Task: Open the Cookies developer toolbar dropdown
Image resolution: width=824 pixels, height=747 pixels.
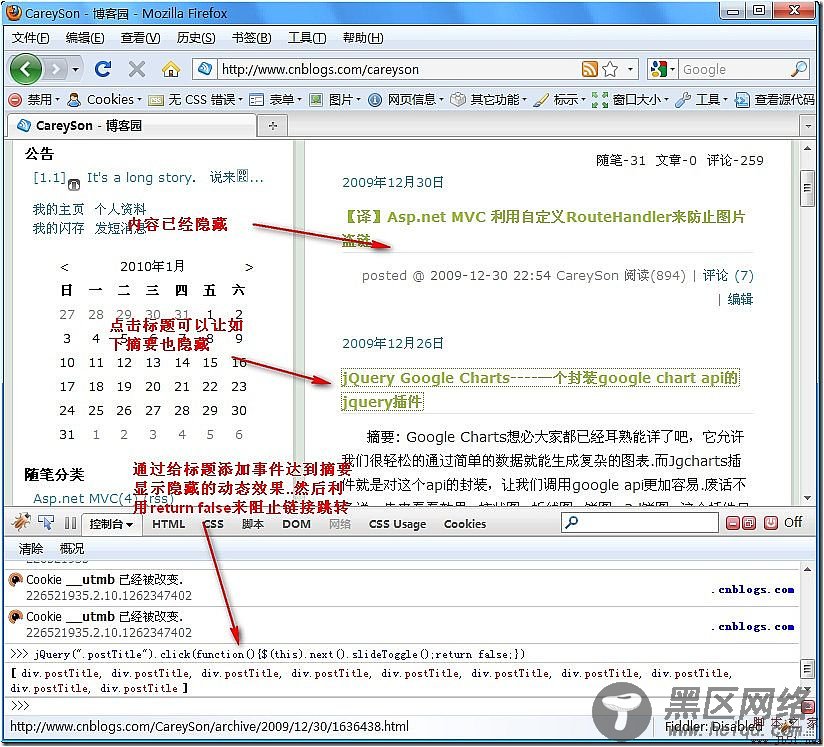Action: (x=105, y=99)
